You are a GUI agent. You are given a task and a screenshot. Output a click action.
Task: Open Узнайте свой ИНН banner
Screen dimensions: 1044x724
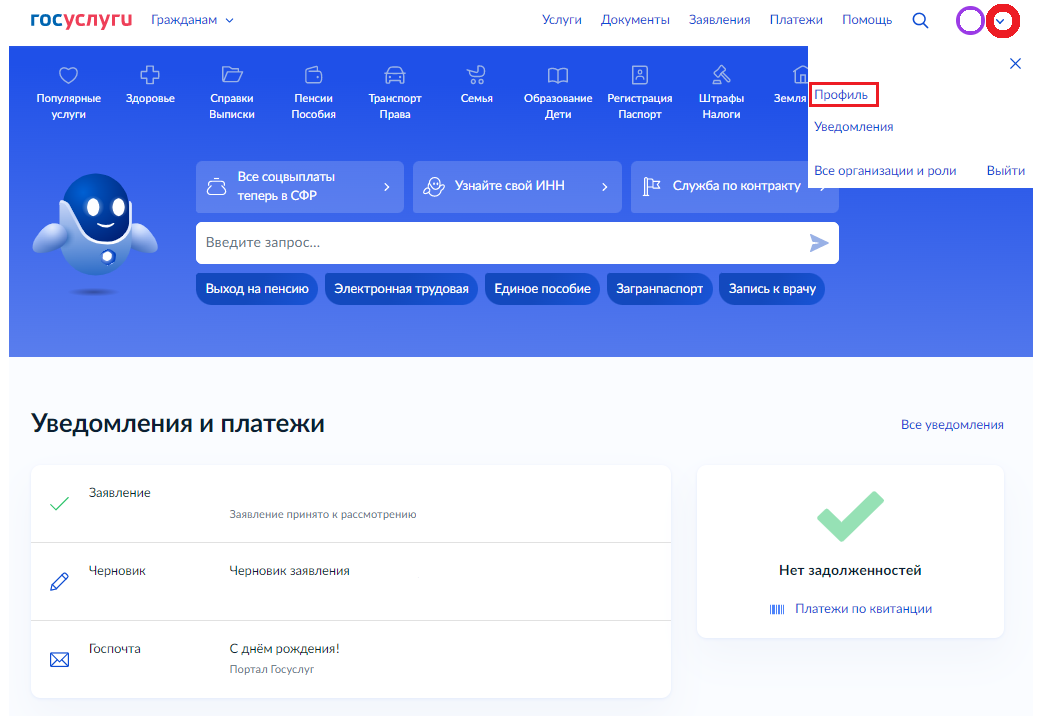pyautogui.click(x=517, y=187)
